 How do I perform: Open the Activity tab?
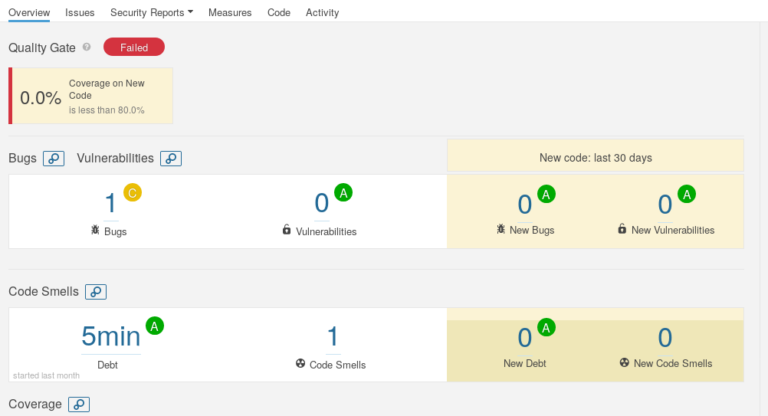click(x=322, y=13)
